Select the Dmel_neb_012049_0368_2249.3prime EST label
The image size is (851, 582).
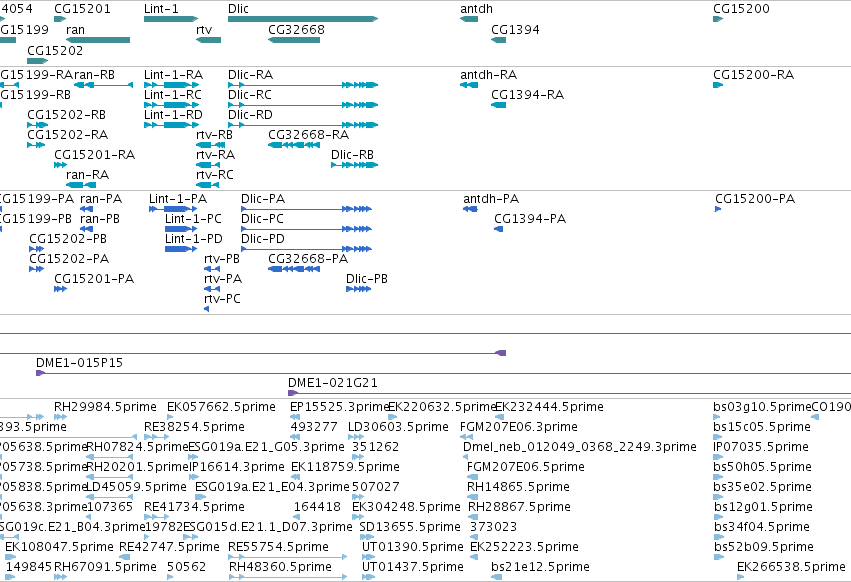[x=580, y=447]
